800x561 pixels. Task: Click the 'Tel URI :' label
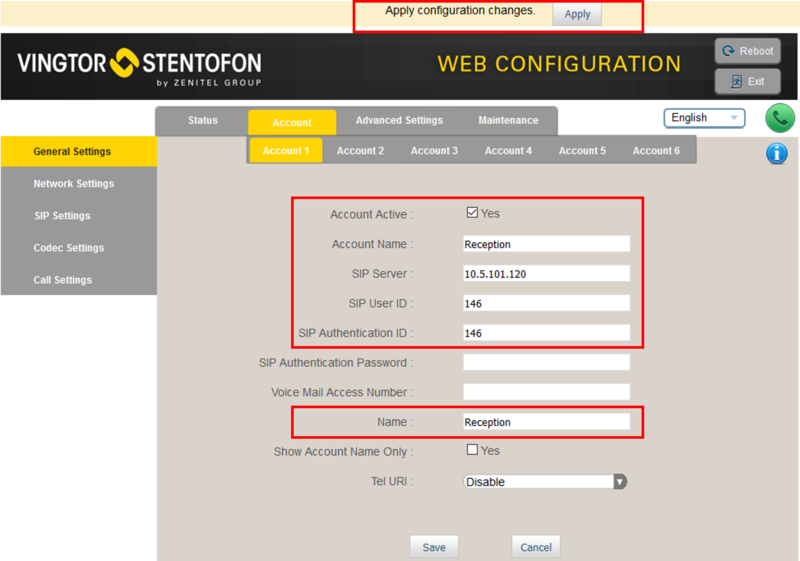392,481
